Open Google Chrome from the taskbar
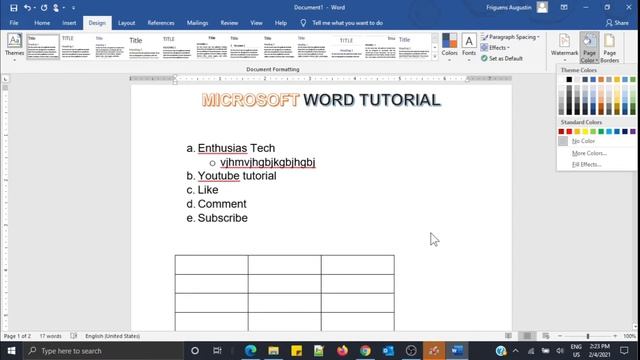Viewport: 640px width, 360px height. (x=365, y=351)
